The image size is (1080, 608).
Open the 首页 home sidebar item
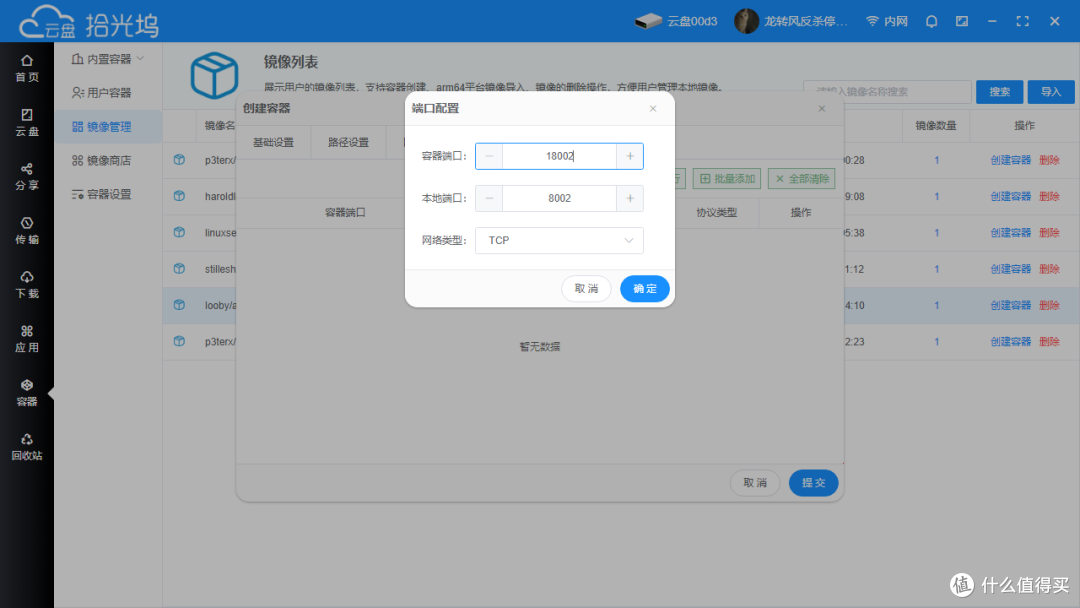[x=27, y=68]
